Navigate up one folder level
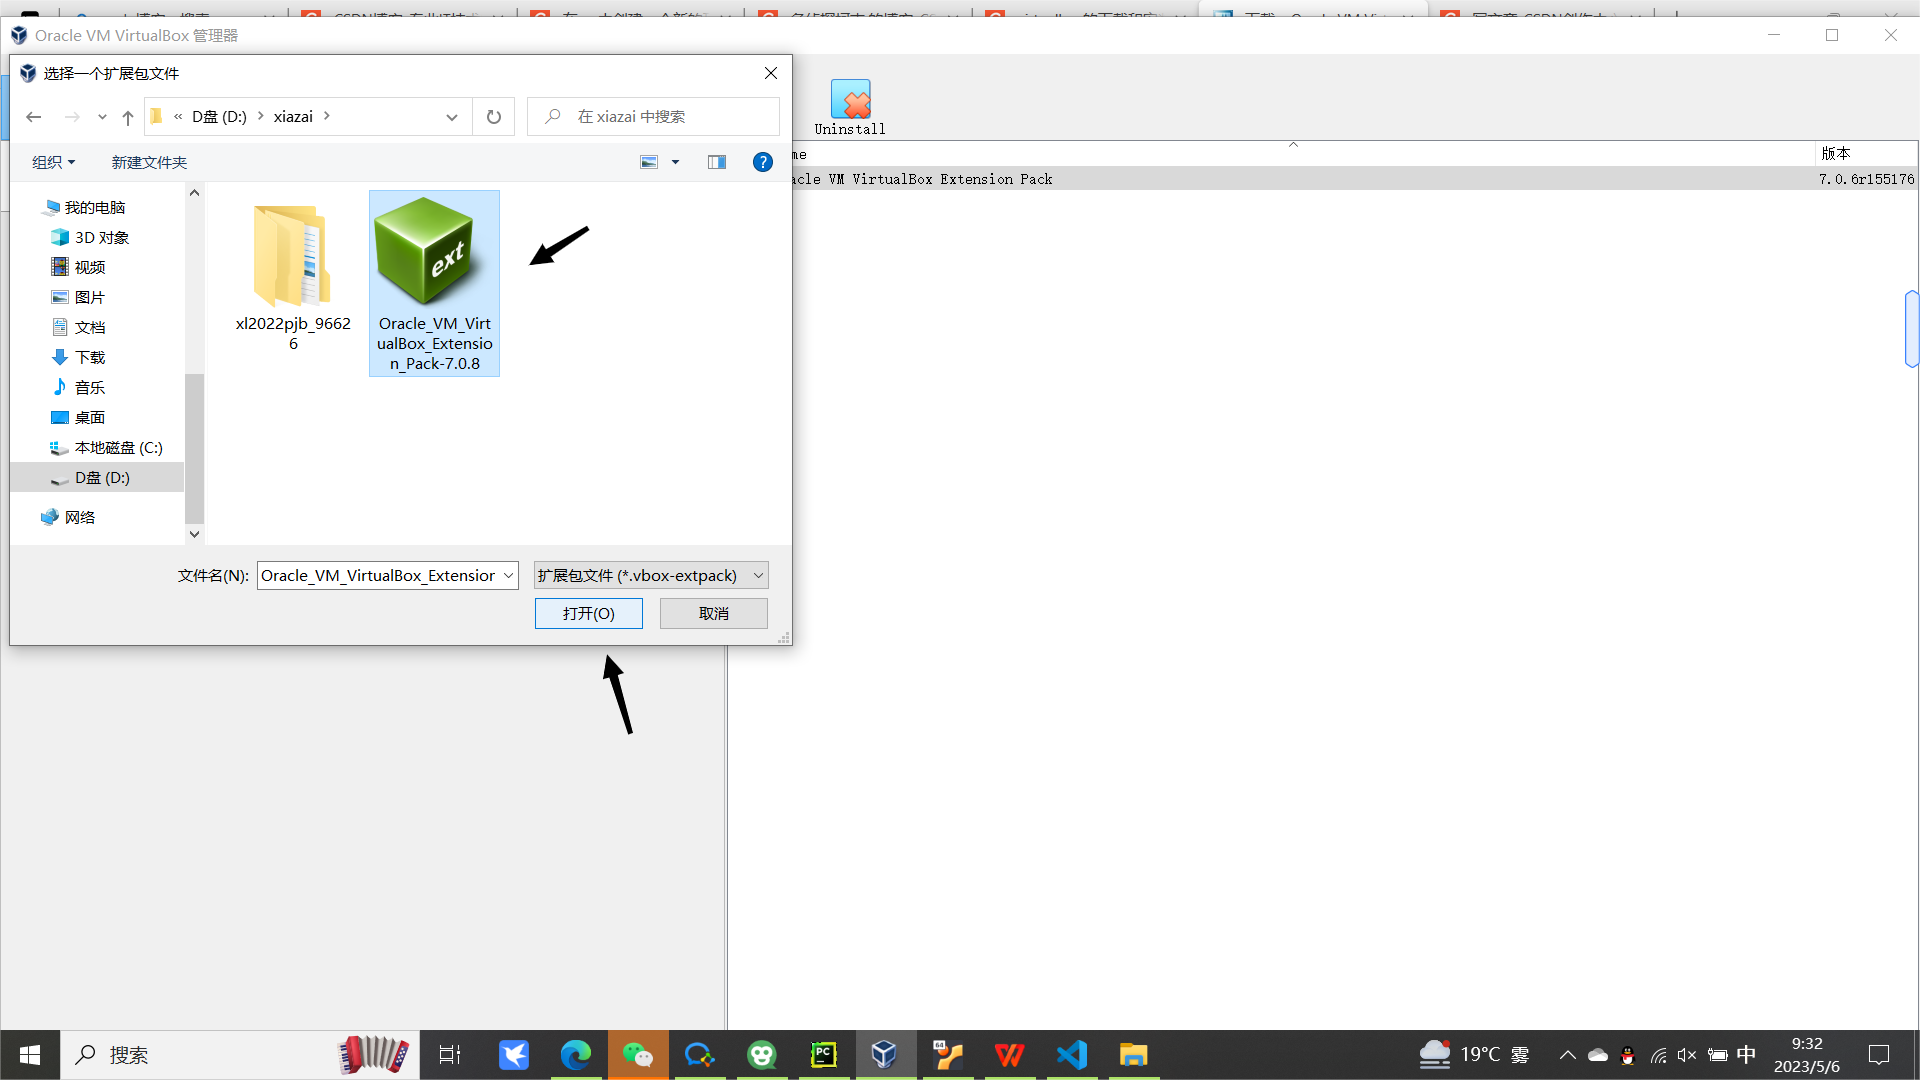Screen dimensions: 1920x1080 point(128,117)
